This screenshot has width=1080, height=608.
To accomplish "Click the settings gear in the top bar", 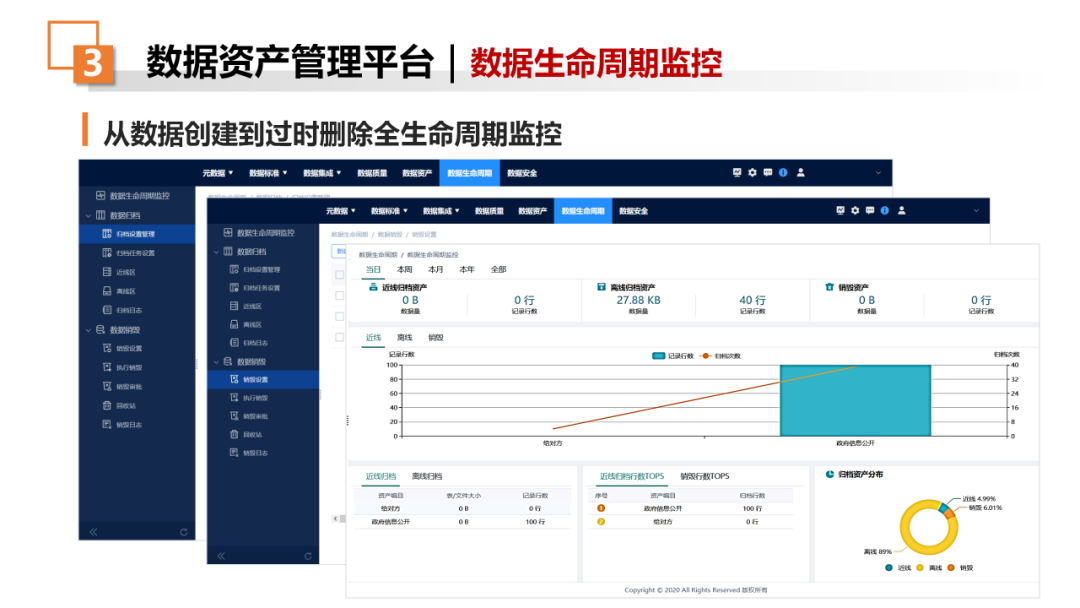I will (x=855, y=209).
